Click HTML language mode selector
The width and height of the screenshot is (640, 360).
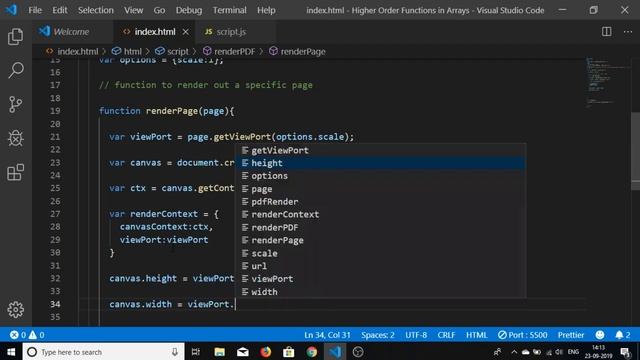click(x=476, y=335)
